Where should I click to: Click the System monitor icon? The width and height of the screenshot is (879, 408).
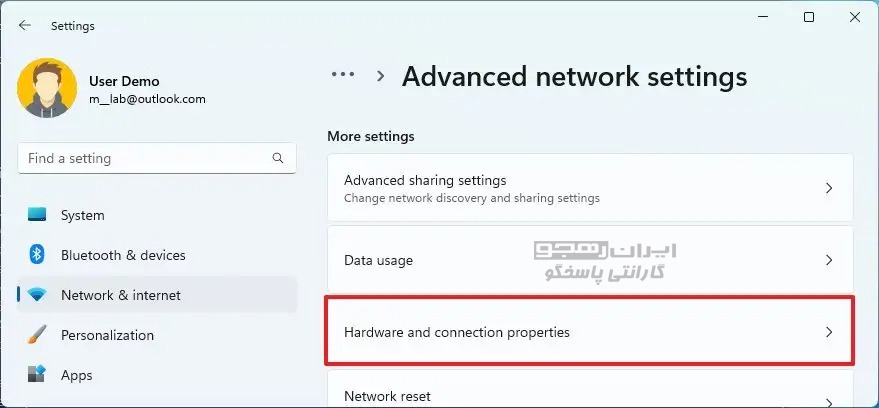pos(37,215)
